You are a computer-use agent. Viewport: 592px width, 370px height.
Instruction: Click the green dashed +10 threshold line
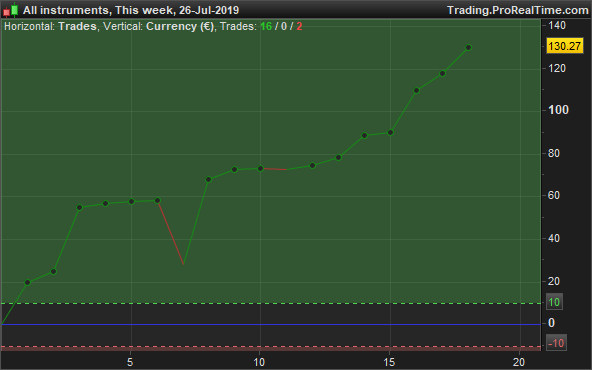[x=271, y=303]
